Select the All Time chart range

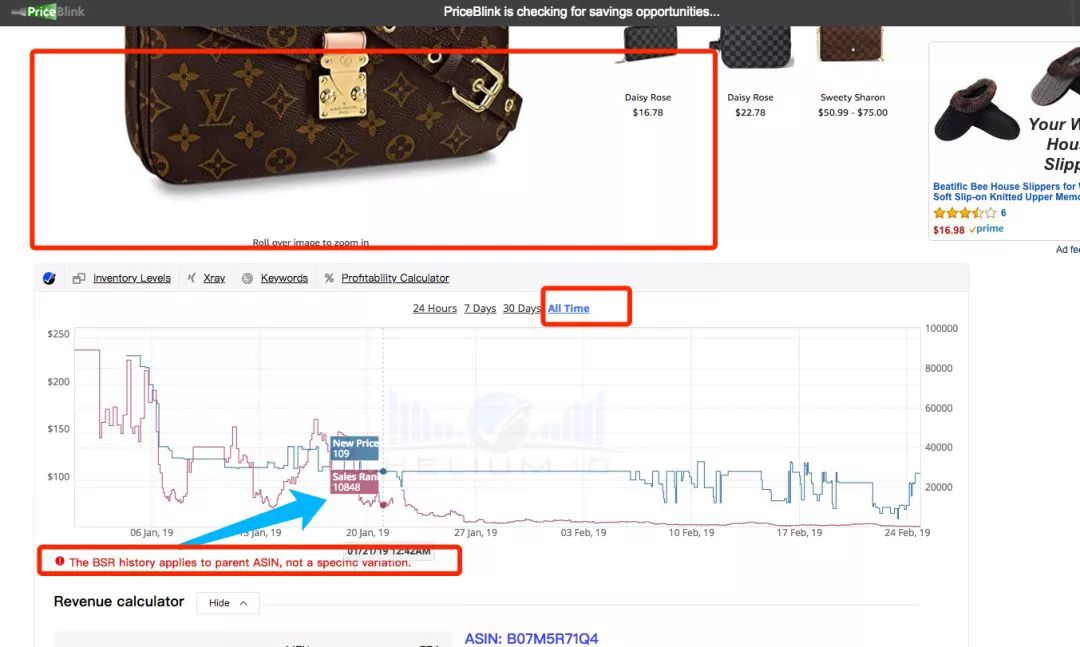[x=568, y=308]
